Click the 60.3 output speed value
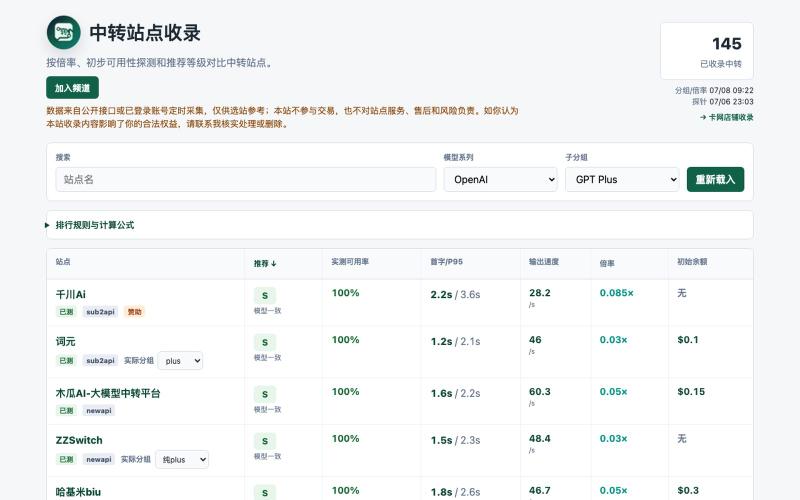This screenshot has height=500, width=800. click(x=539, y=392)
